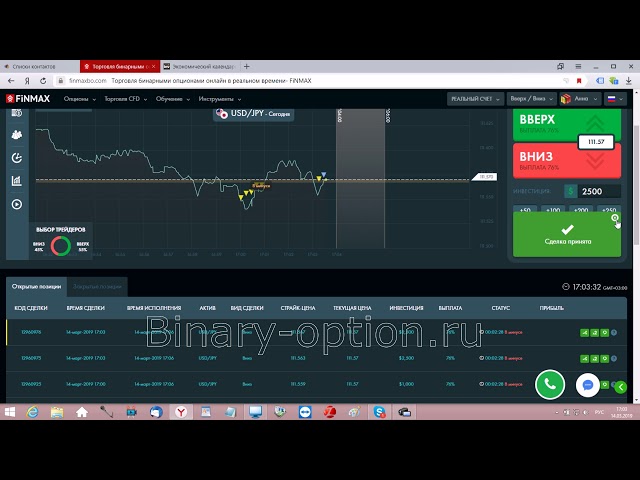Open the Опционы menu

78,99
